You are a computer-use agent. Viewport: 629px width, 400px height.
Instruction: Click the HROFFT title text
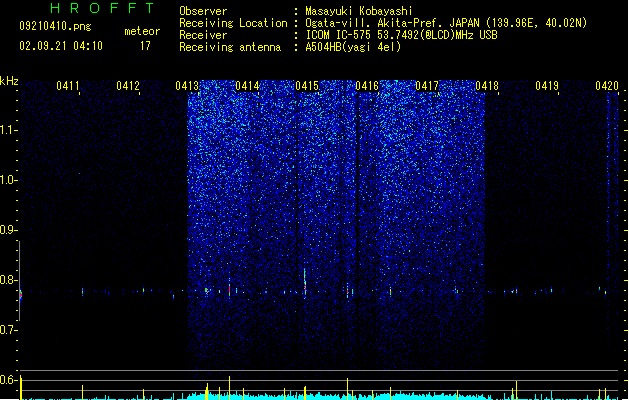point(103,8)
